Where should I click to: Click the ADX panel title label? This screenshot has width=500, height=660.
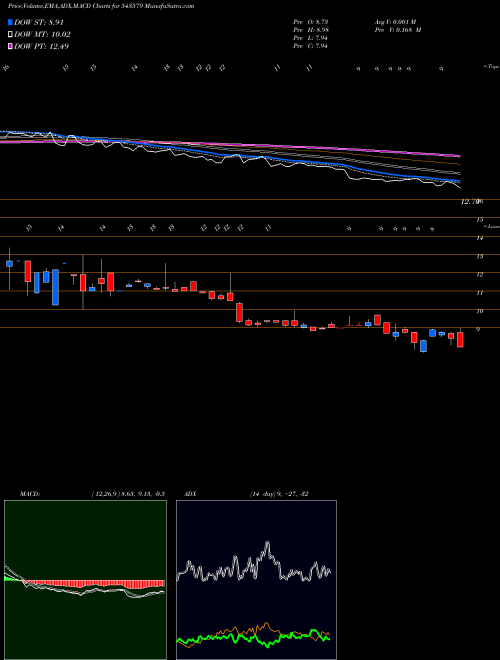click(x=190, y=494)
